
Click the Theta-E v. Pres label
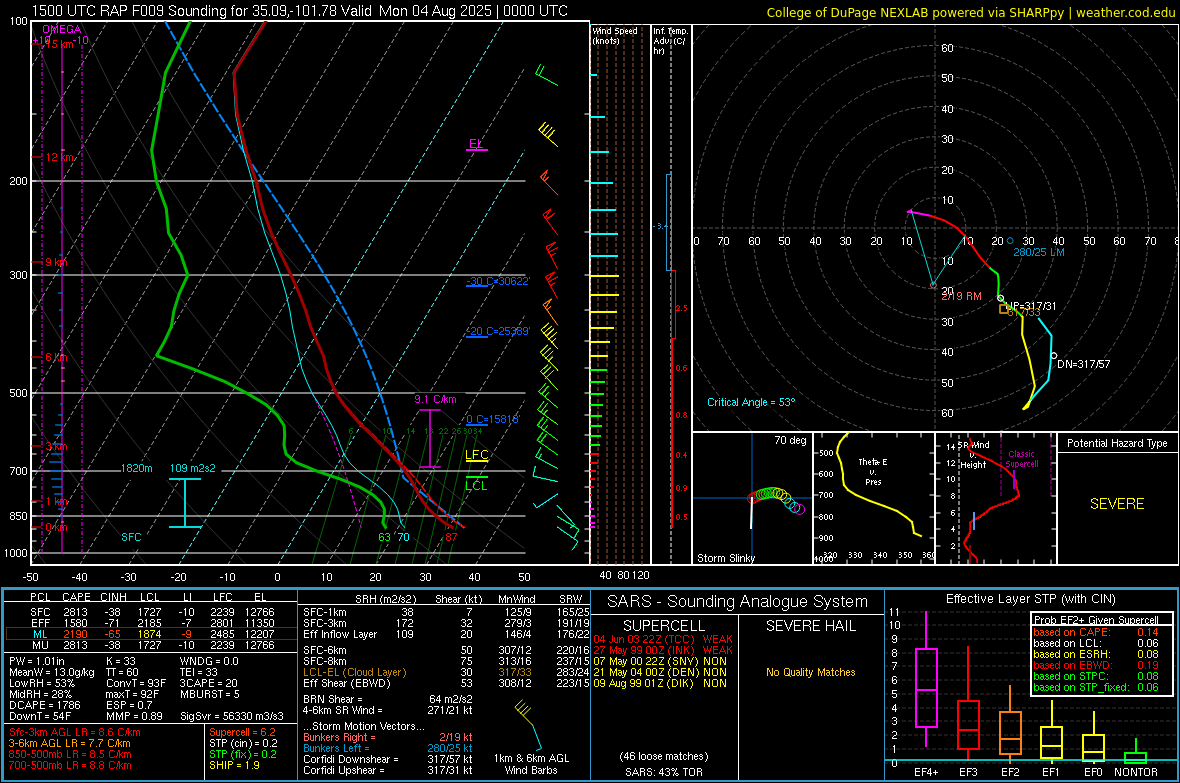coord(873,471)
